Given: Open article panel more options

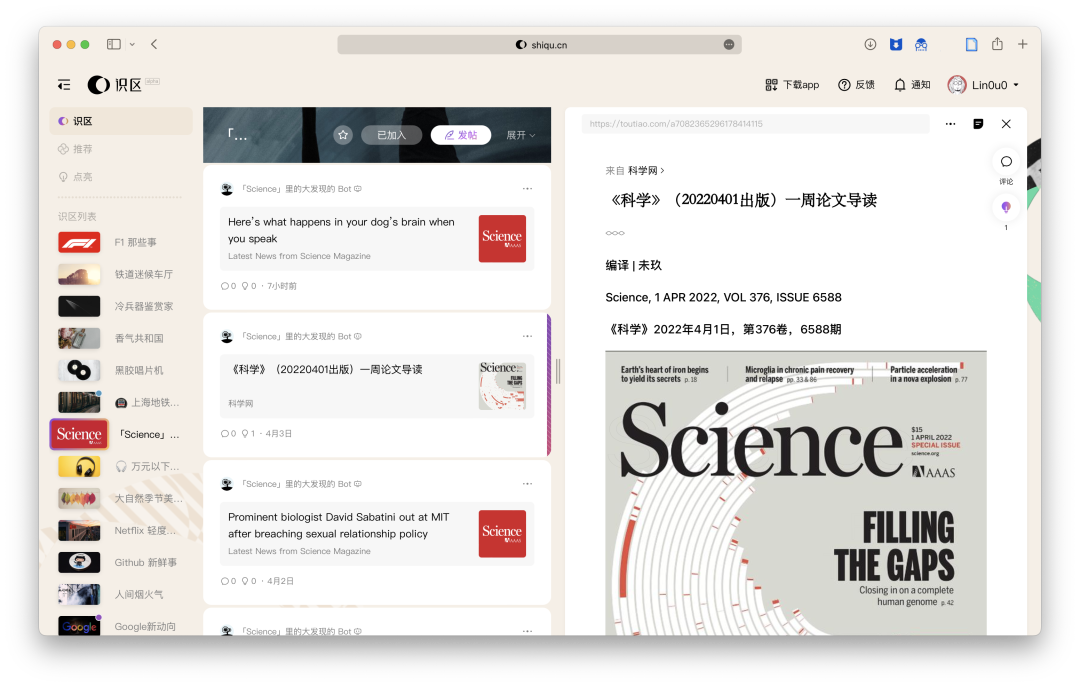Looking at the screenshot, I should (x=951, y=124).
